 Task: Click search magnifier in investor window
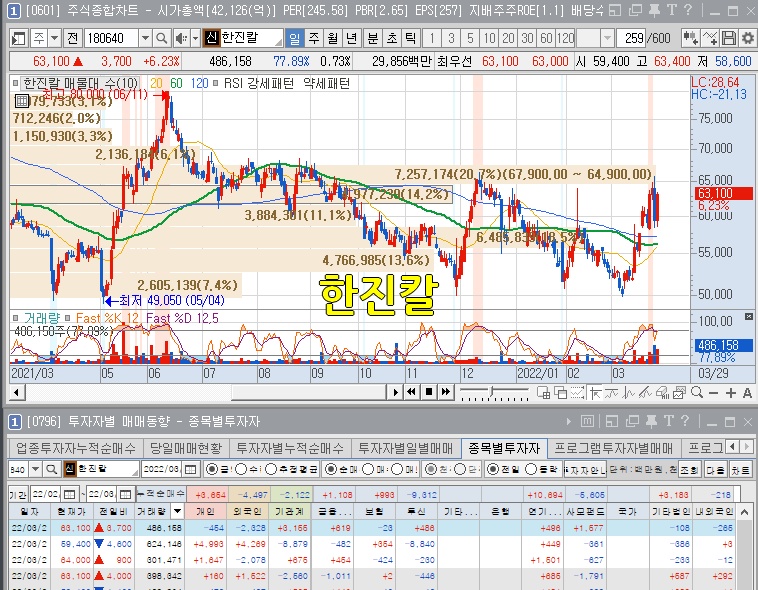pyautogui.click(x=52, y=469)
